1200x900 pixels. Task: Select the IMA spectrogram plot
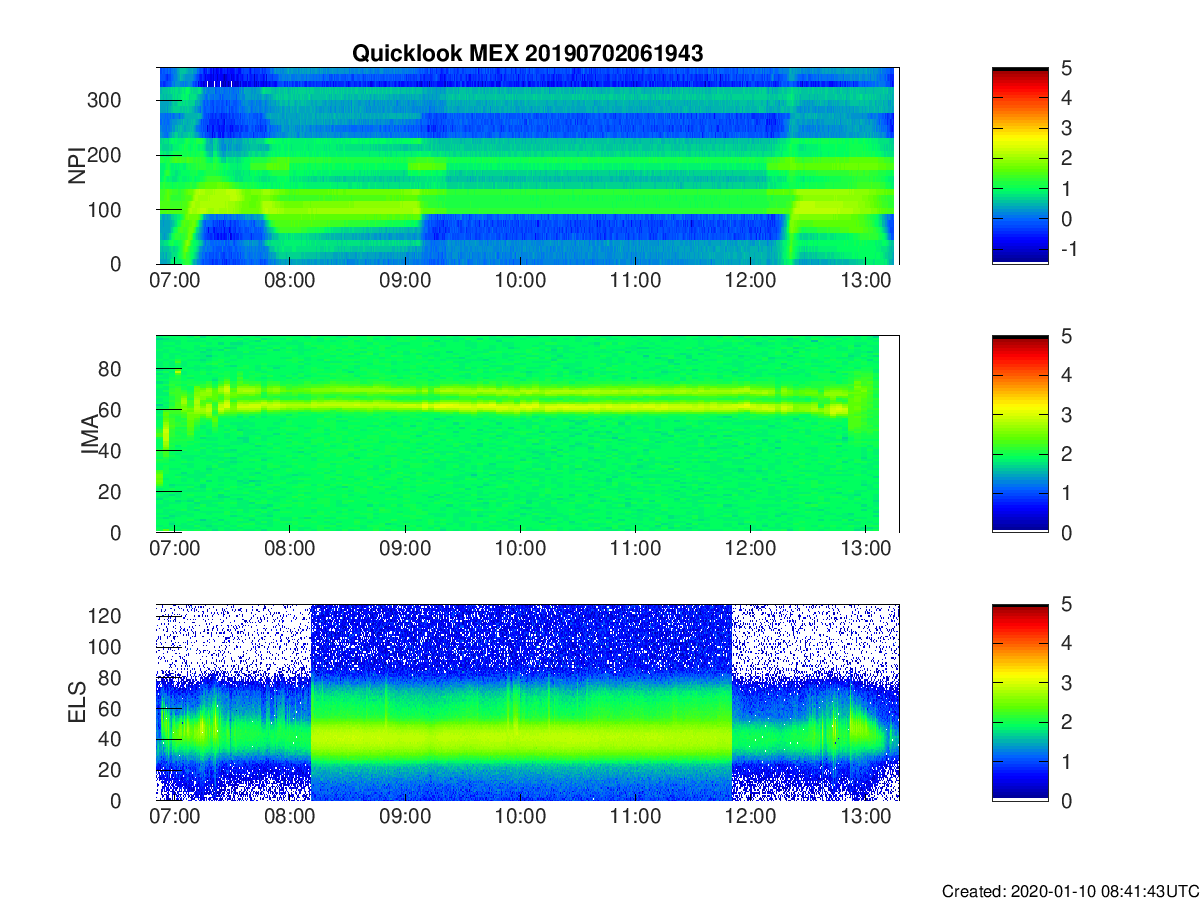click(528, 434)
